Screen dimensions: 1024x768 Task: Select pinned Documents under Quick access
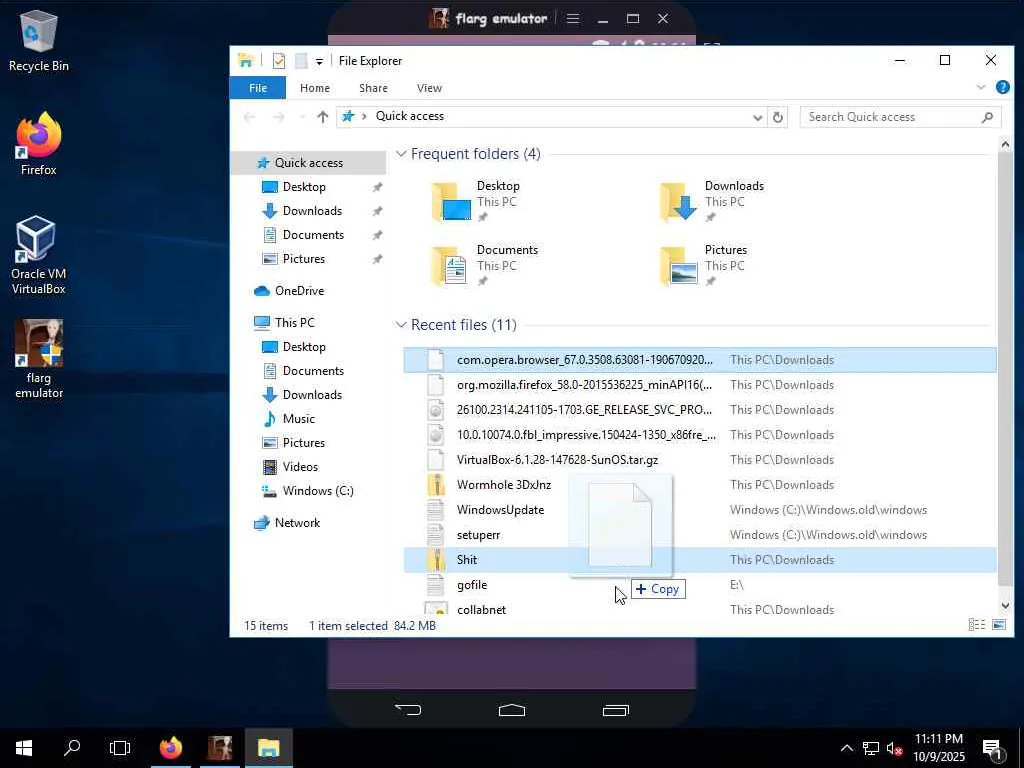point(313,235)
